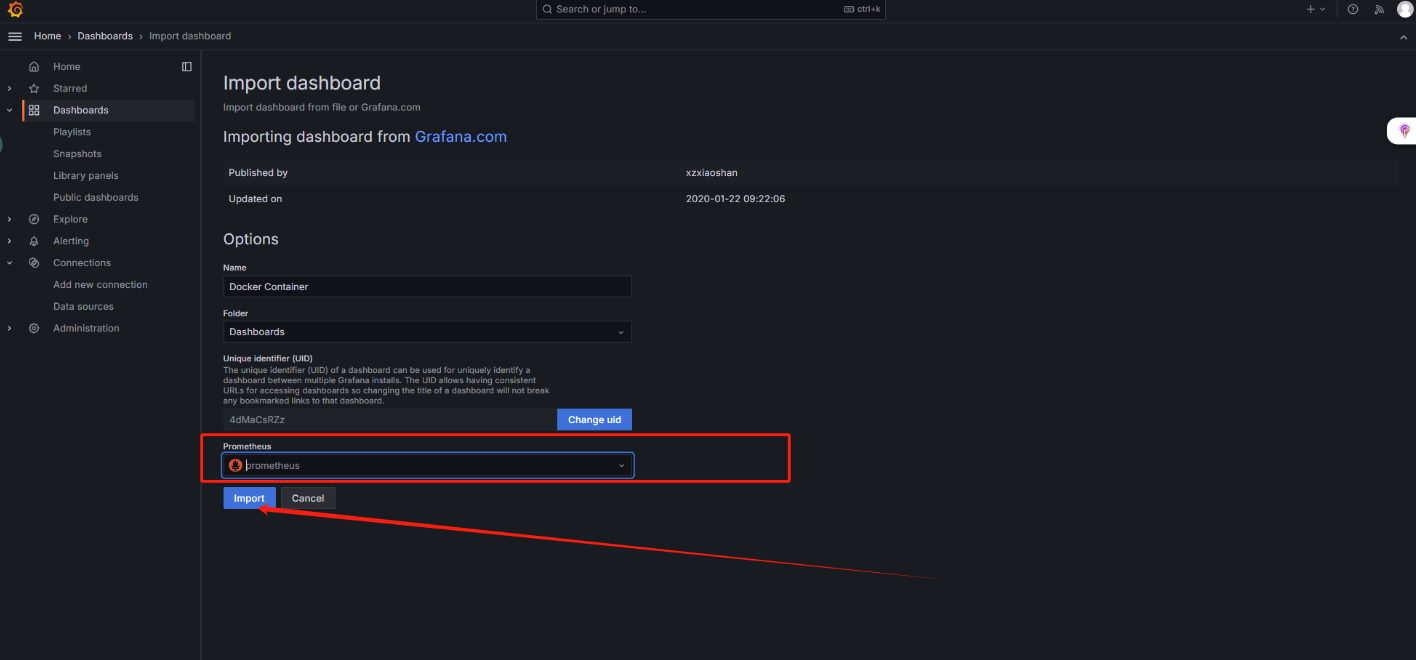
Task: Click the Grafana logo icon
Action: click(x=15, y=9)
